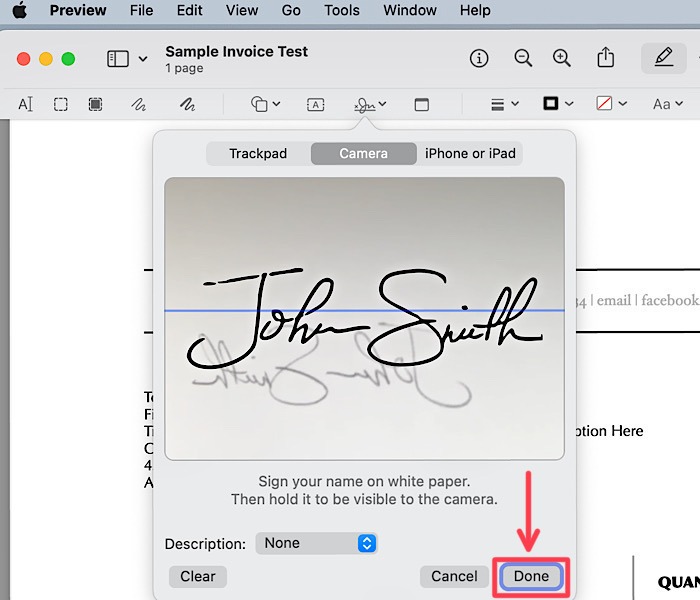
Task: Click the email text in the invoice
Action: (x=614, y=300)
